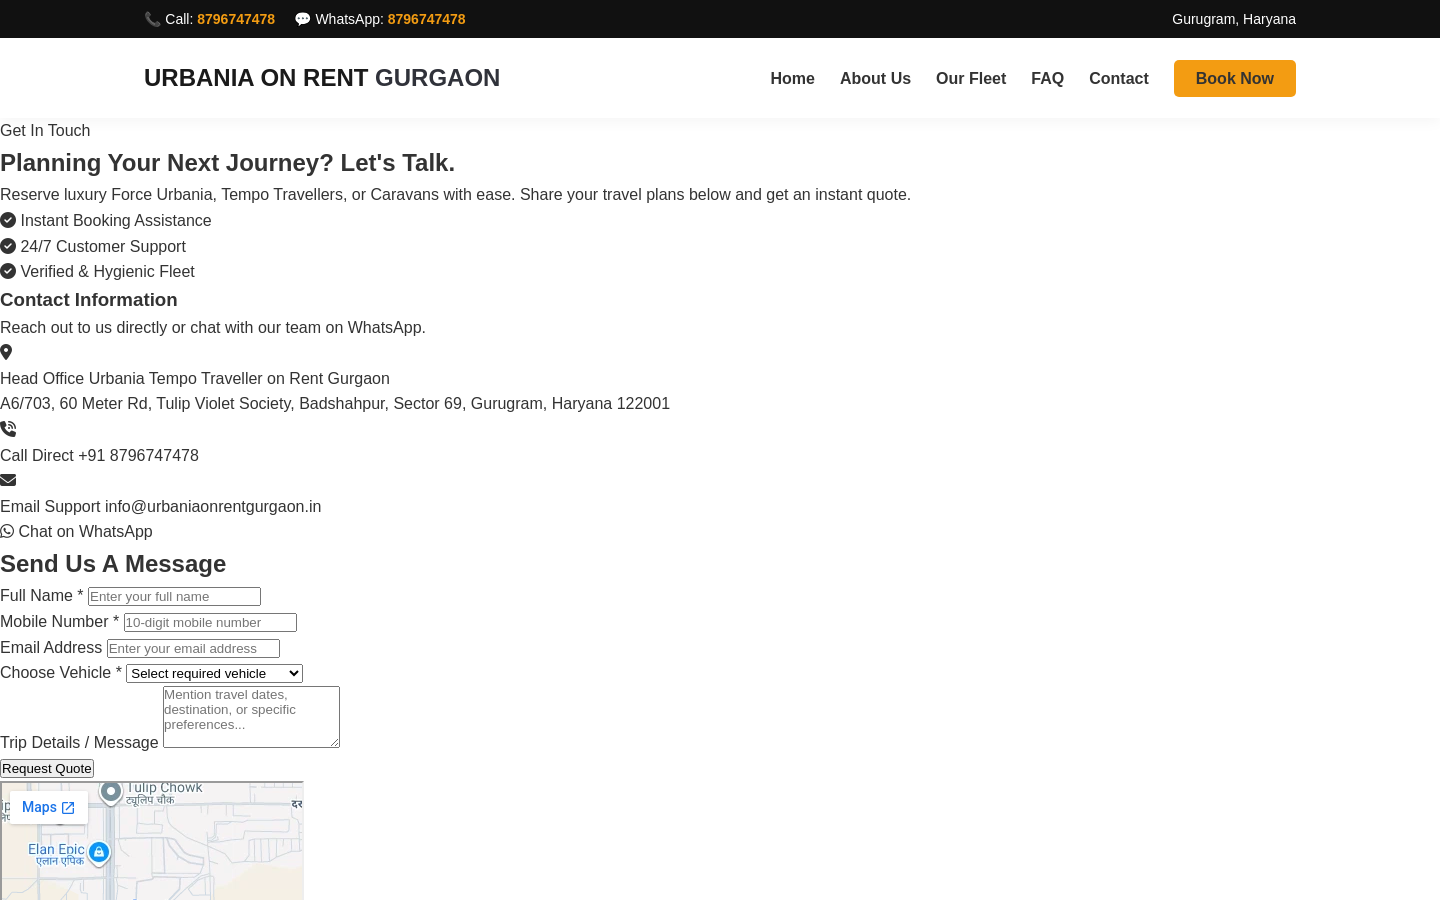Click the address line A6/703, 60 Meter Rd

(335, 403)
